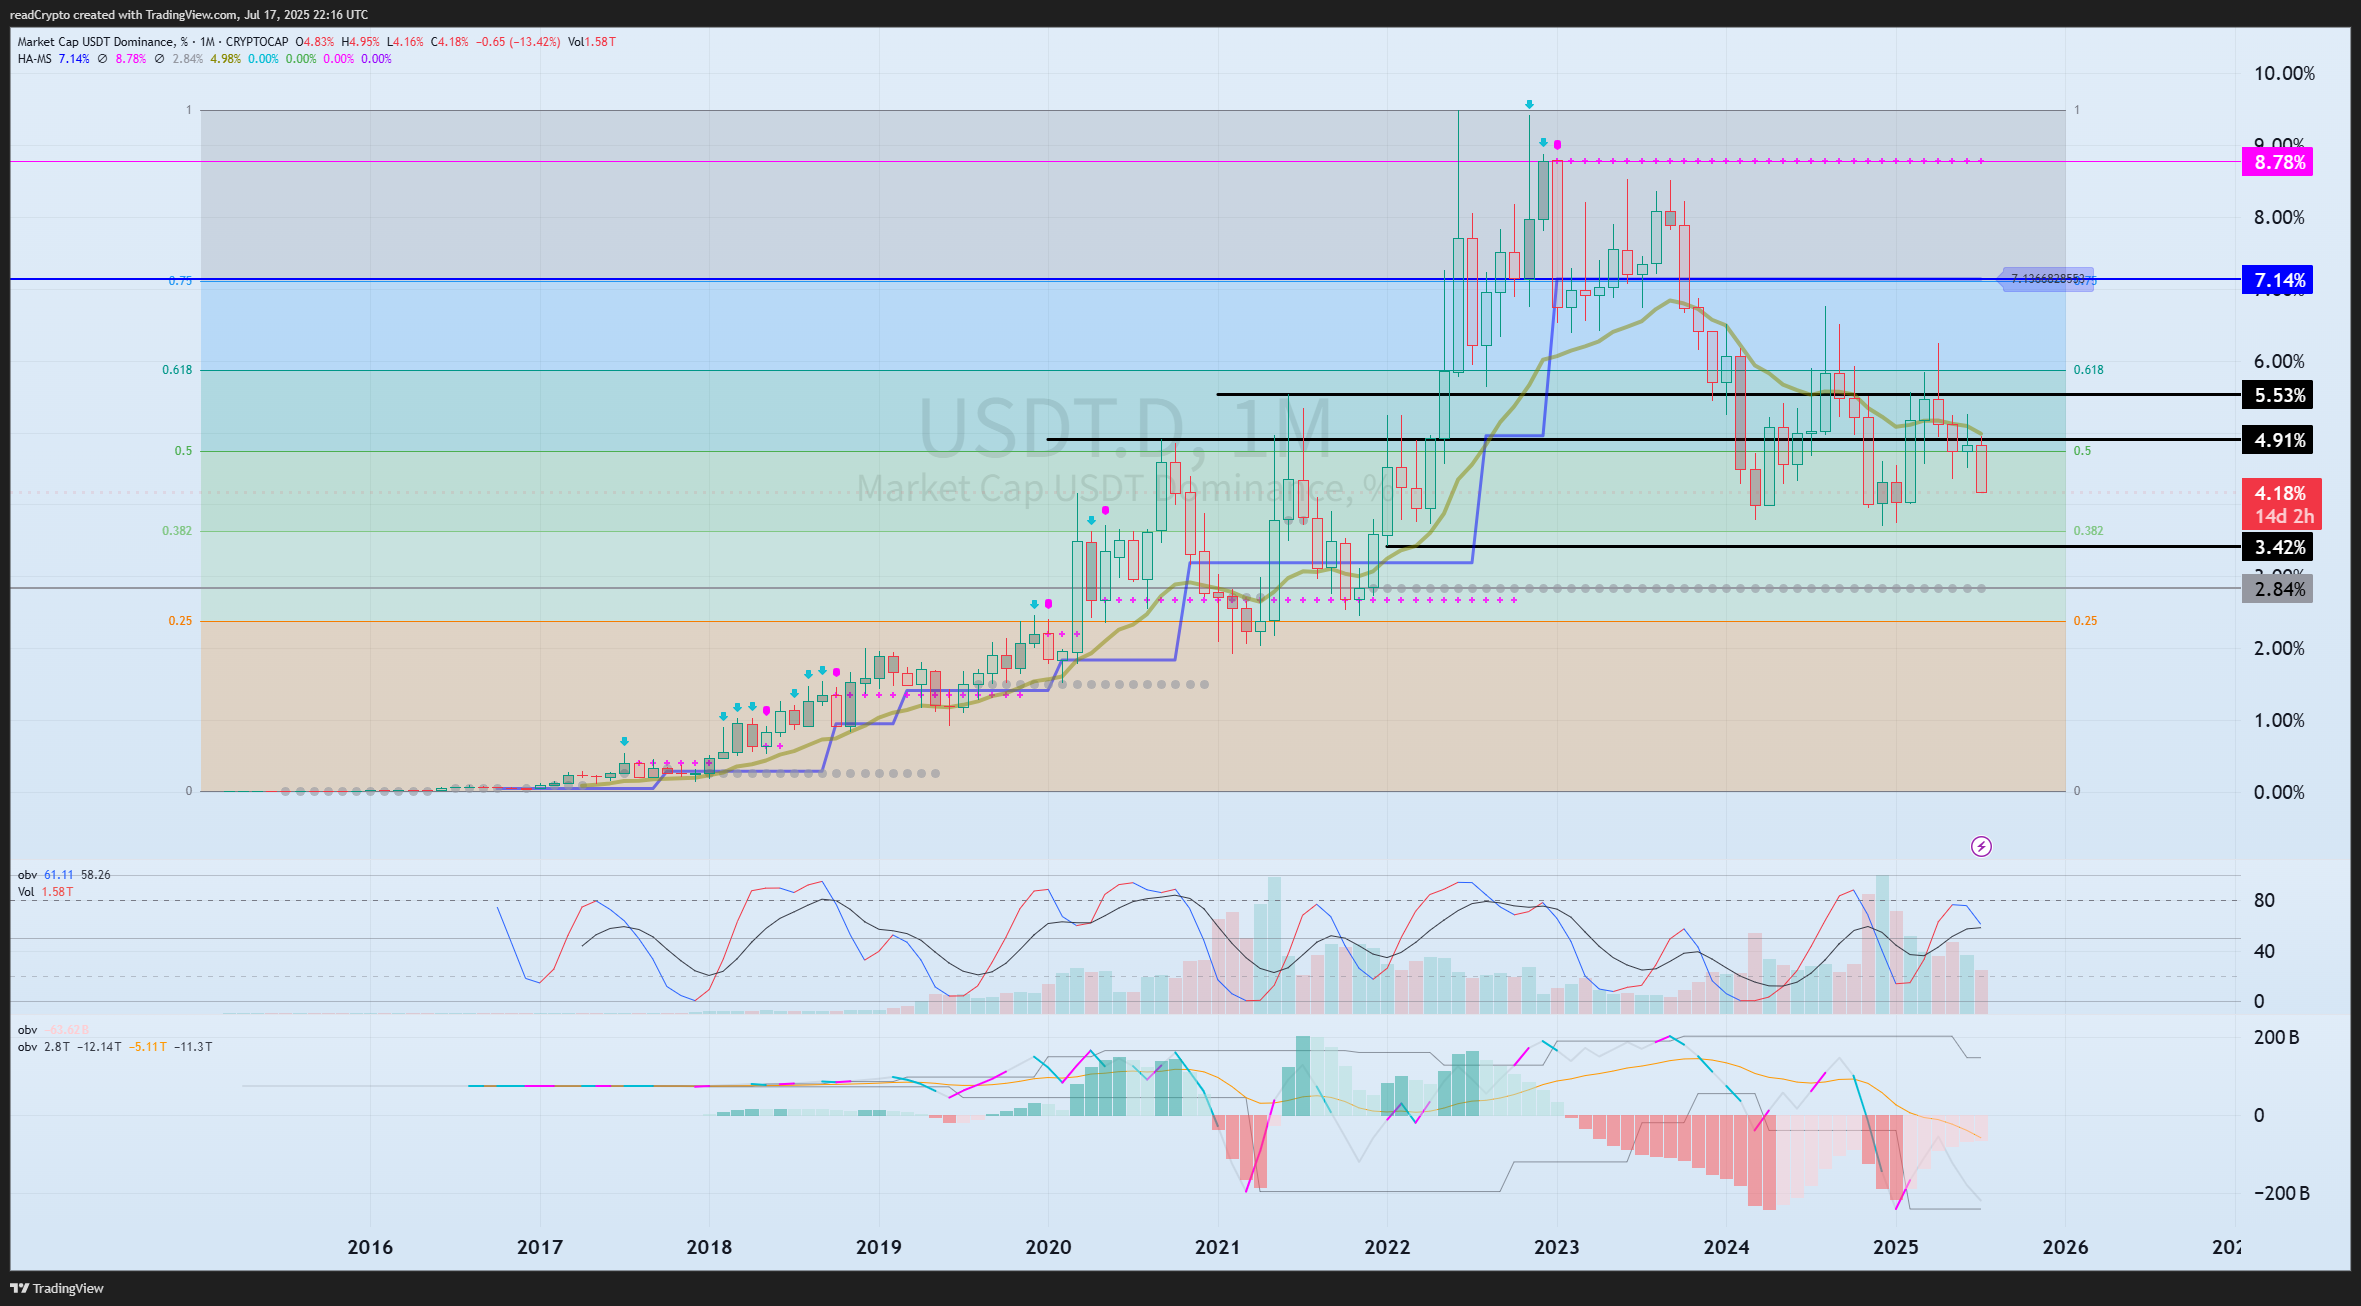Click the high value H4.95%

(360, 42)
